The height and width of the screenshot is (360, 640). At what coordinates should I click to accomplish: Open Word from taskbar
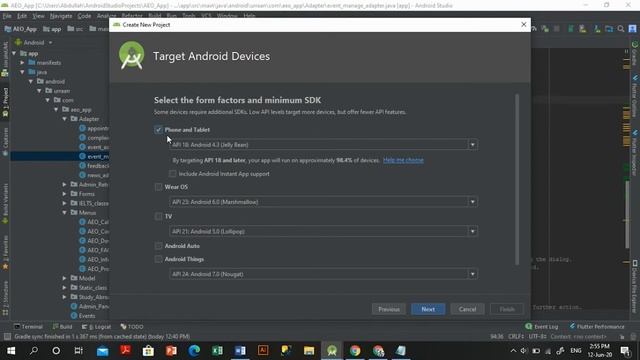pyautogui.click(x=240, y=351)
